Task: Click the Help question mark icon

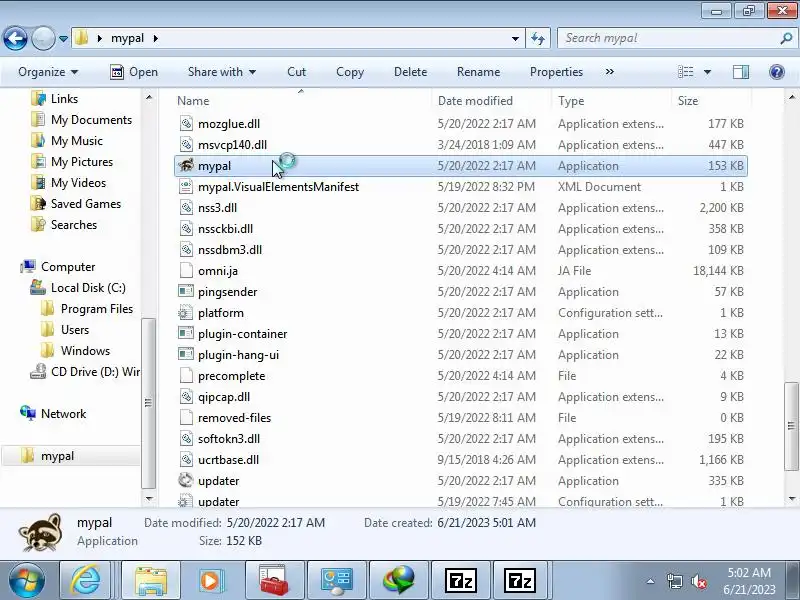Action: [777, 72]
